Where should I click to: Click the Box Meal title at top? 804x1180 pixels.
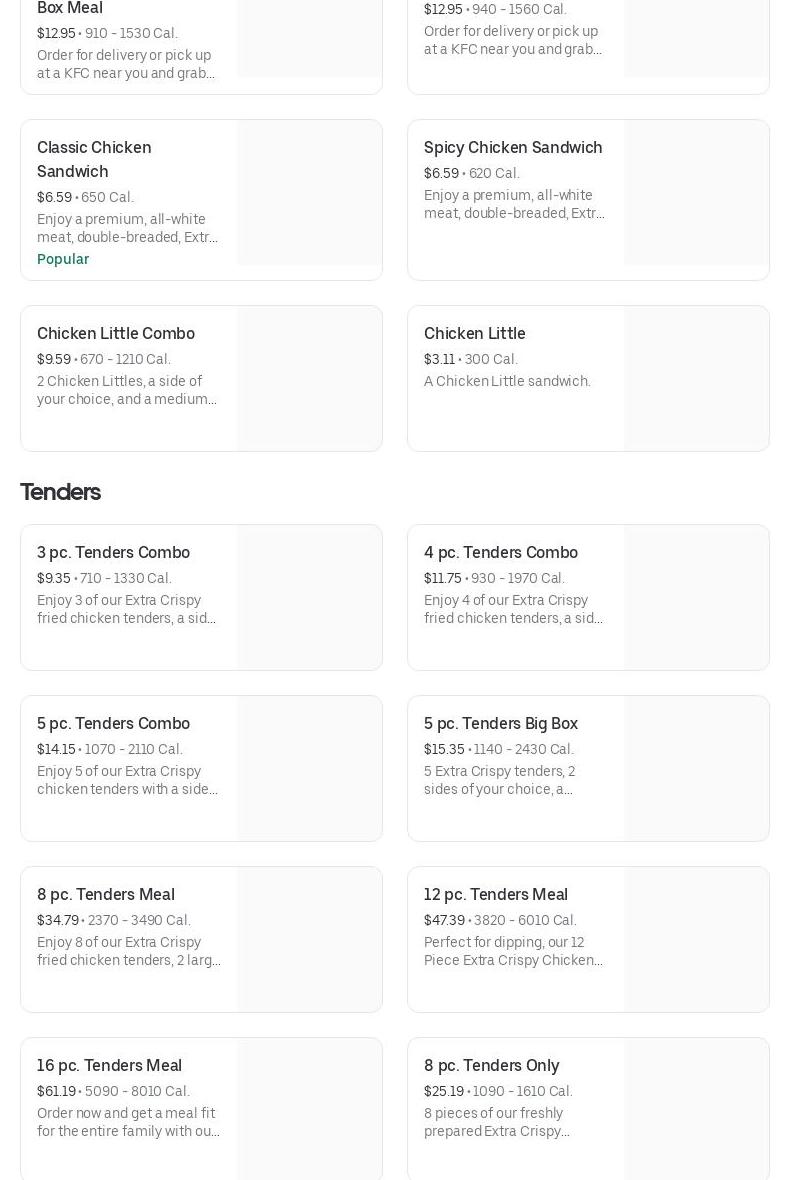click(70, 9)
